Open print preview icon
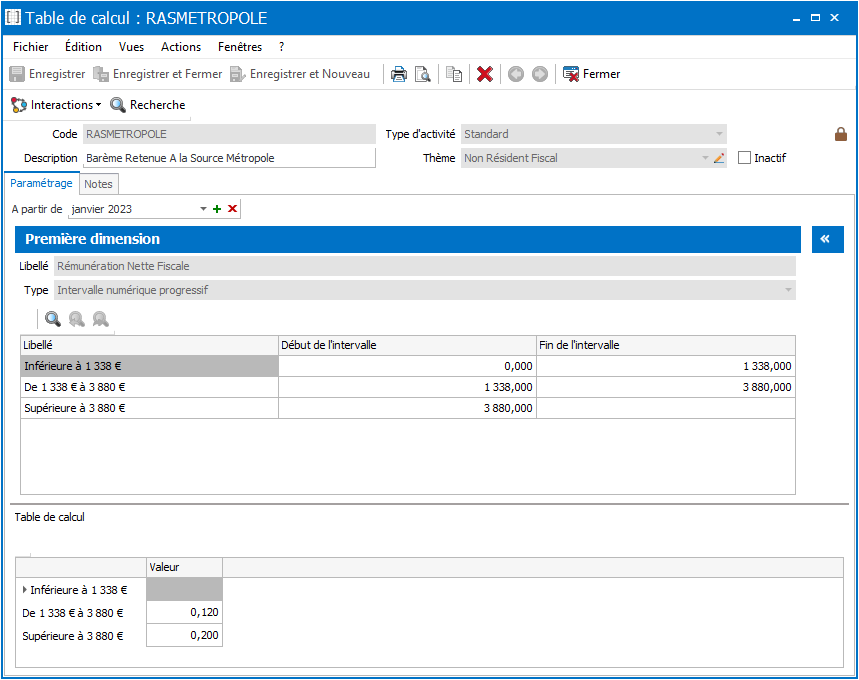Screen dimensions: 859x680 (422, 74)
